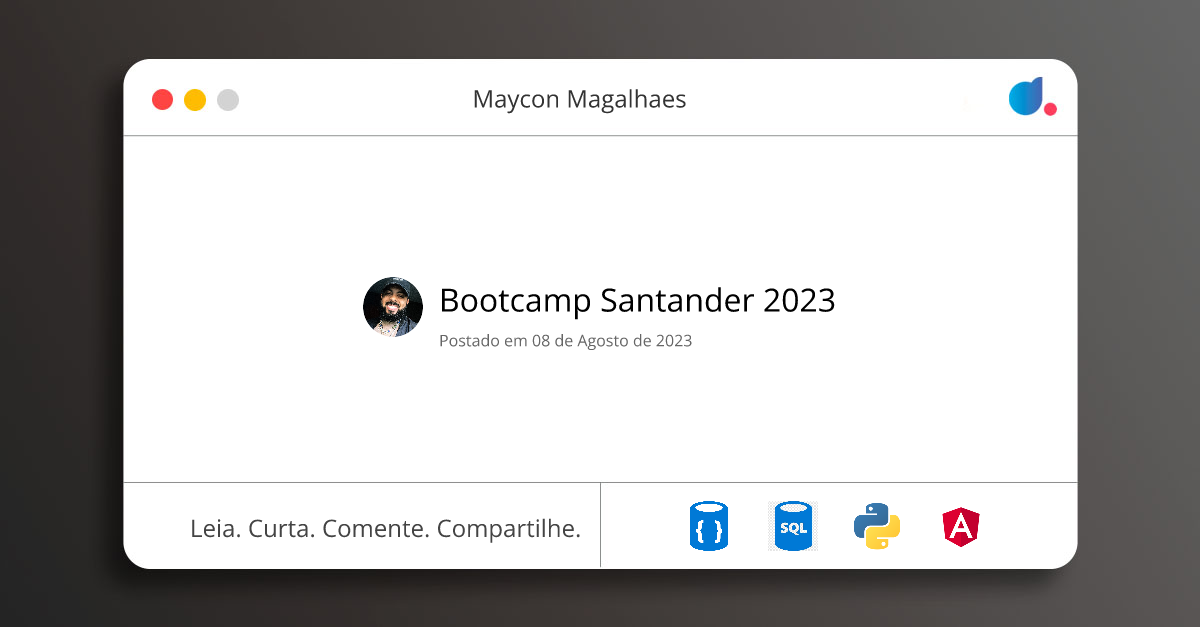Click the DIO logo in the top right
This screenshot has height=628, width=1200.
tap(1027, 97)
